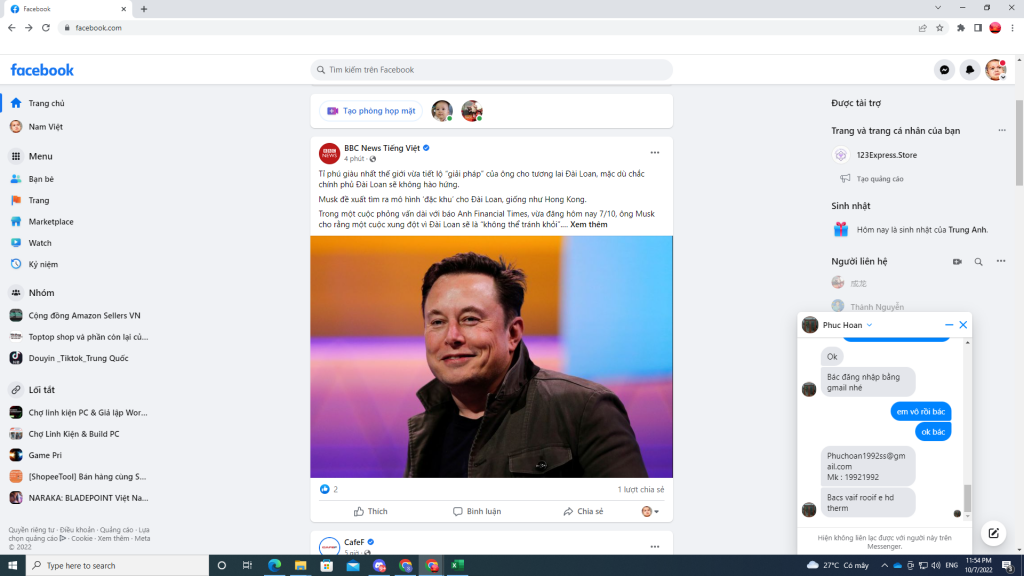1024x576 pixels.
Task: Click the Facebook search input field
Action: click(x=492, y=70)
